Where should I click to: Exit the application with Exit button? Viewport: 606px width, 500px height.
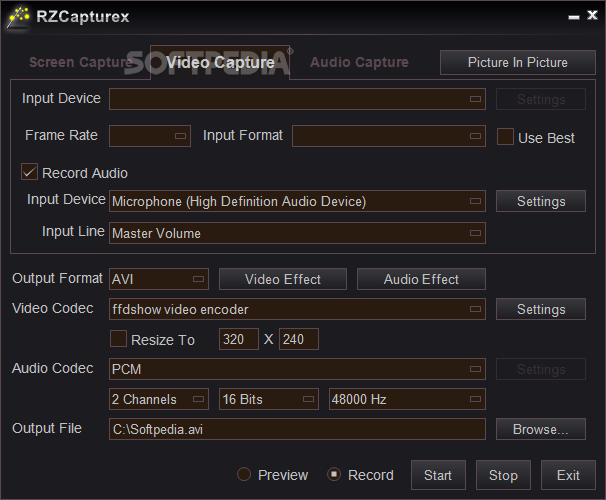568,475
